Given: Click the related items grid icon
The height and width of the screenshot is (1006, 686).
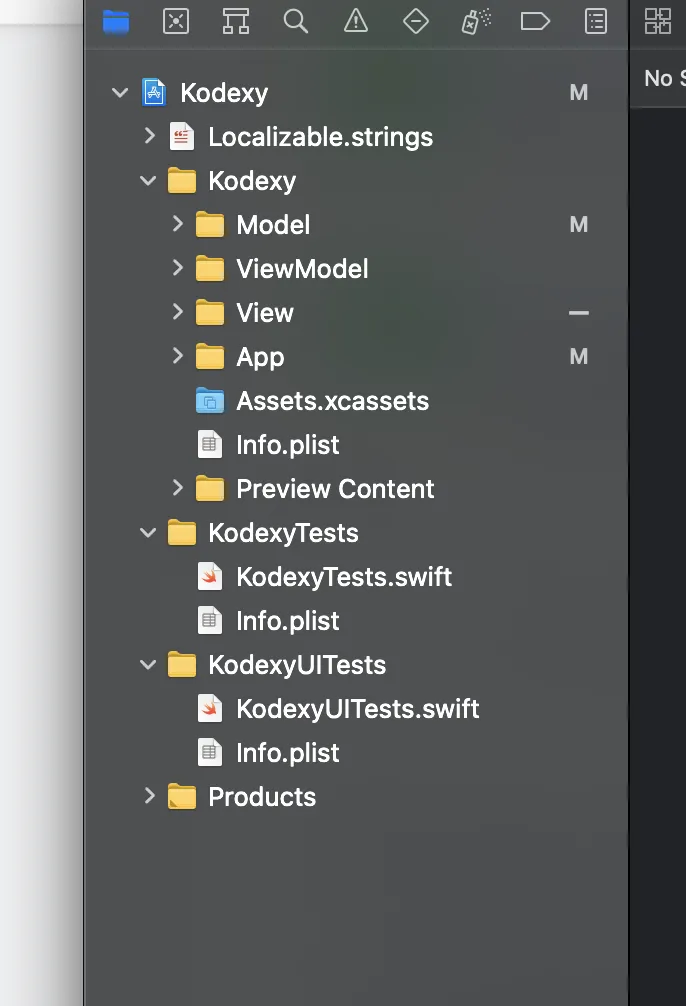Looking at the screenshot, I should click(x=658, y=21).
